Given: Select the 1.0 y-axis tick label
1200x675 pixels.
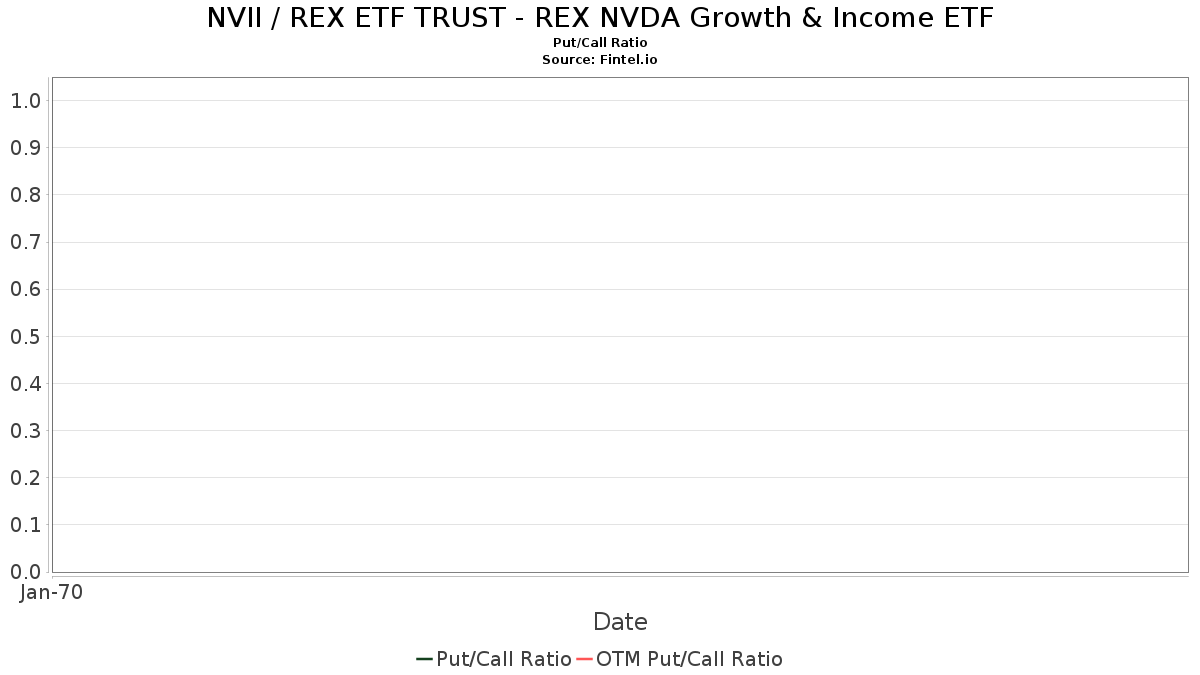Looking at the screenshot, I should click(25, 101).
